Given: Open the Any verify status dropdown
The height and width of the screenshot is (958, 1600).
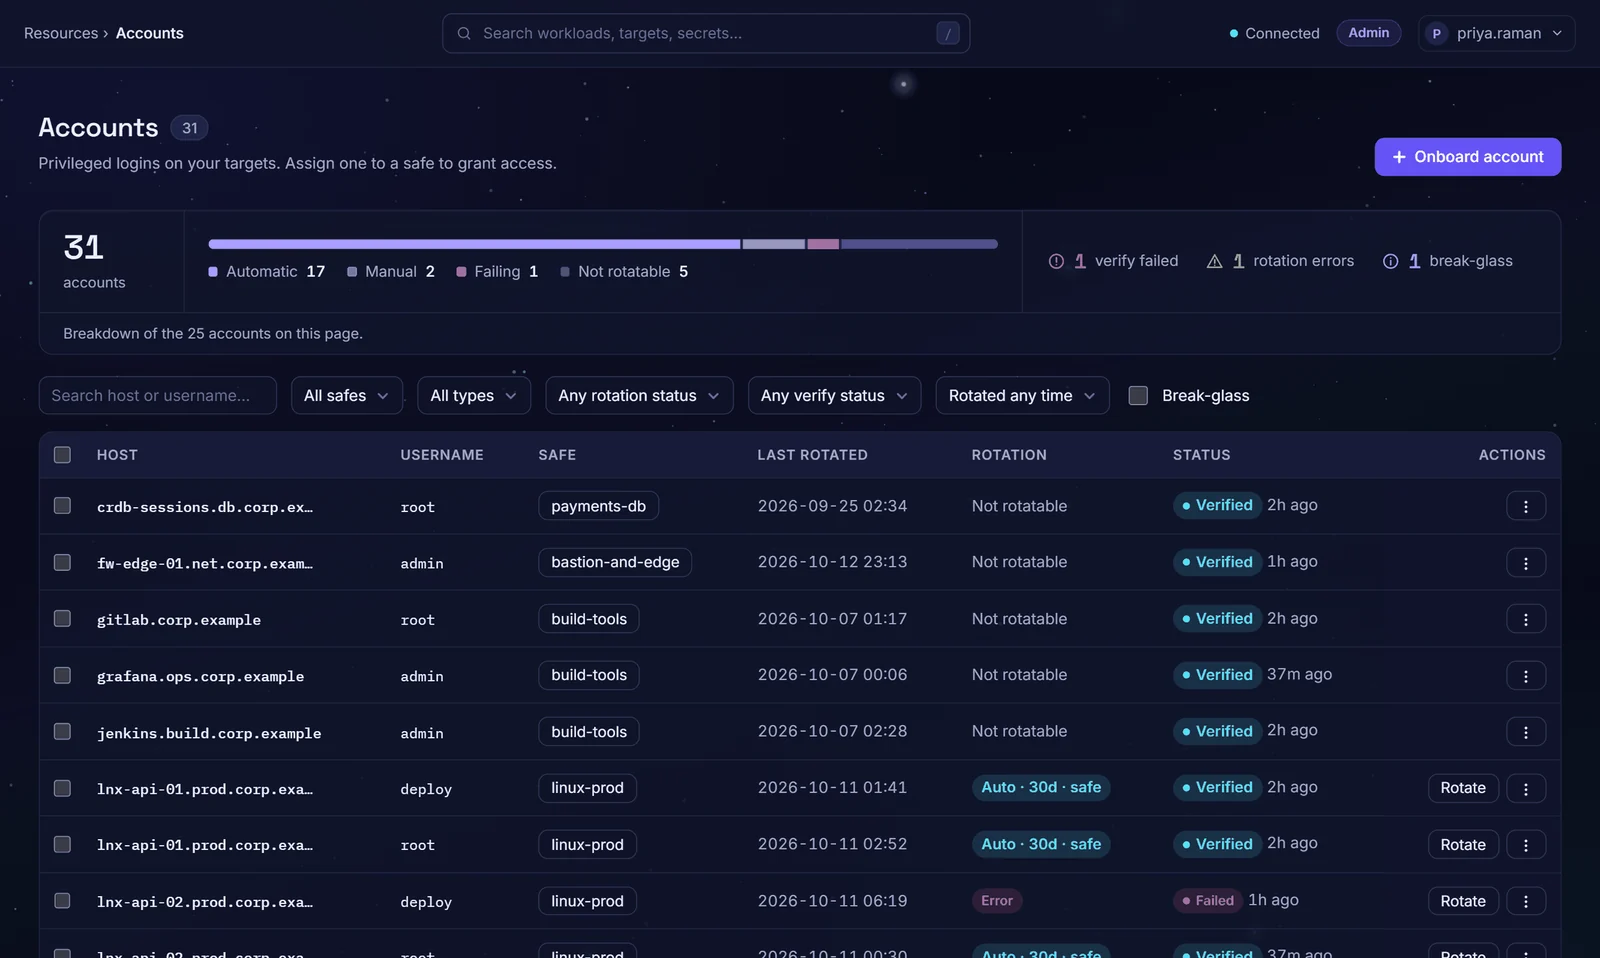Looking at the screenshot, I should 834,395.
